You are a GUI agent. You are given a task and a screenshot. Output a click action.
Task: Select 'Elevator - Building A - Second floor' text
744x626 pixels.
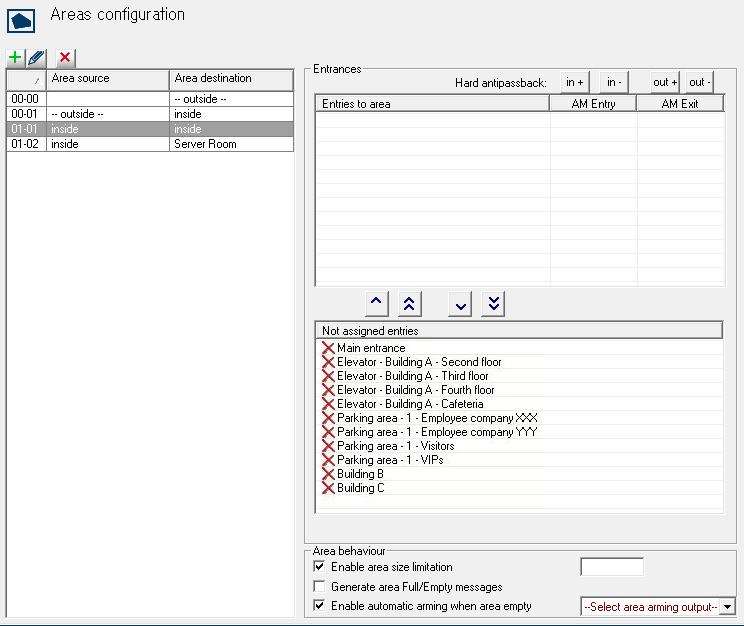click(x=419, y=362)
